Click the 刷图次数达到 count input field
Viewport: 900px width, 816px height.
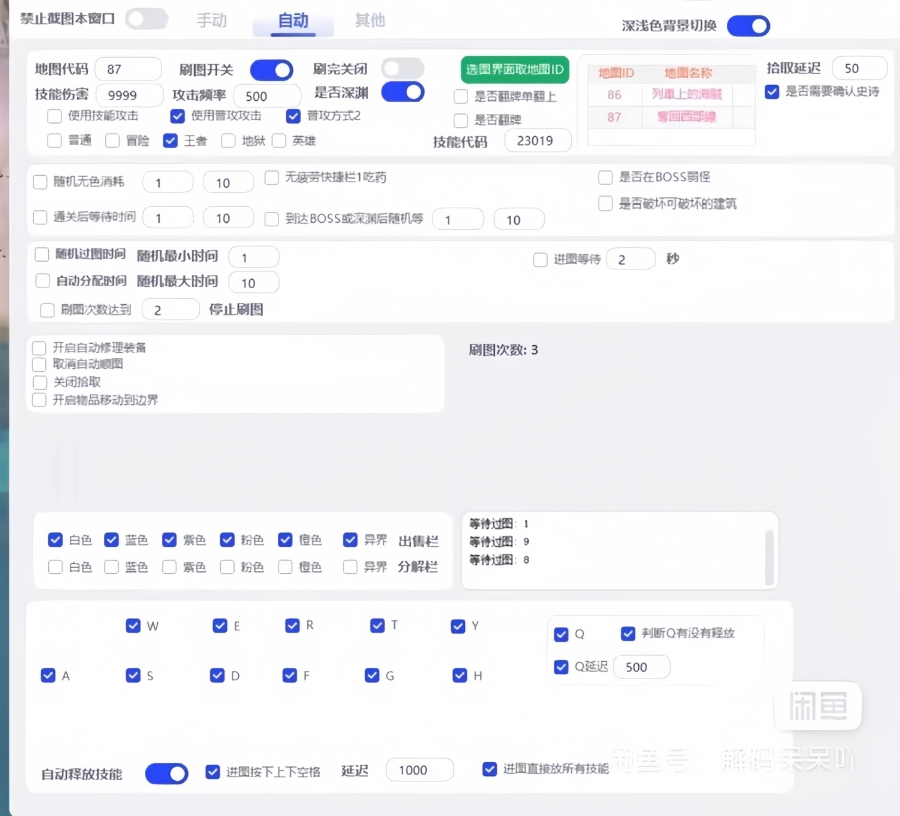coord(170,310)
